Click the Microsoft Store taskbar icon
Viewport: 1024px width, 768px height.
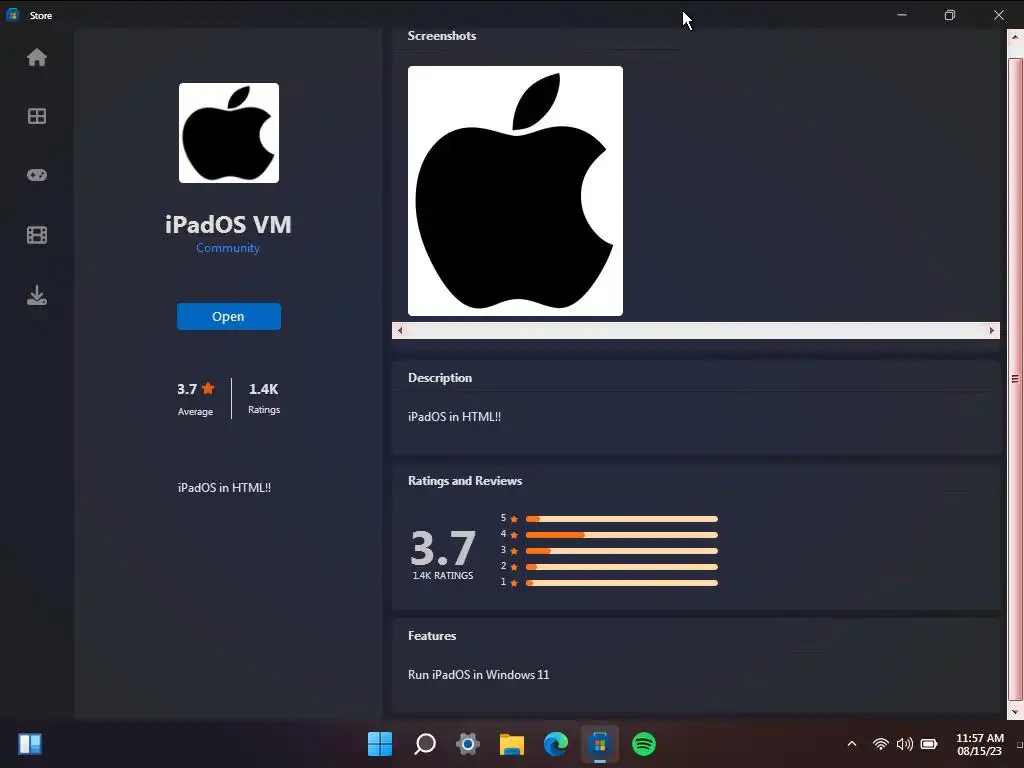(x=600, y=744)
